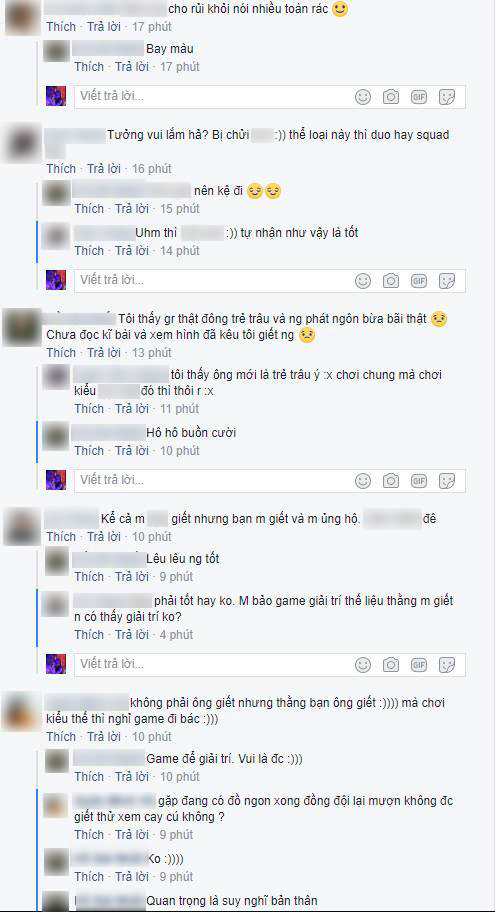The width and height of the screenshot is (495, 912).
Task: Open GIF picker in second reply box
Action: pos(419,281)
